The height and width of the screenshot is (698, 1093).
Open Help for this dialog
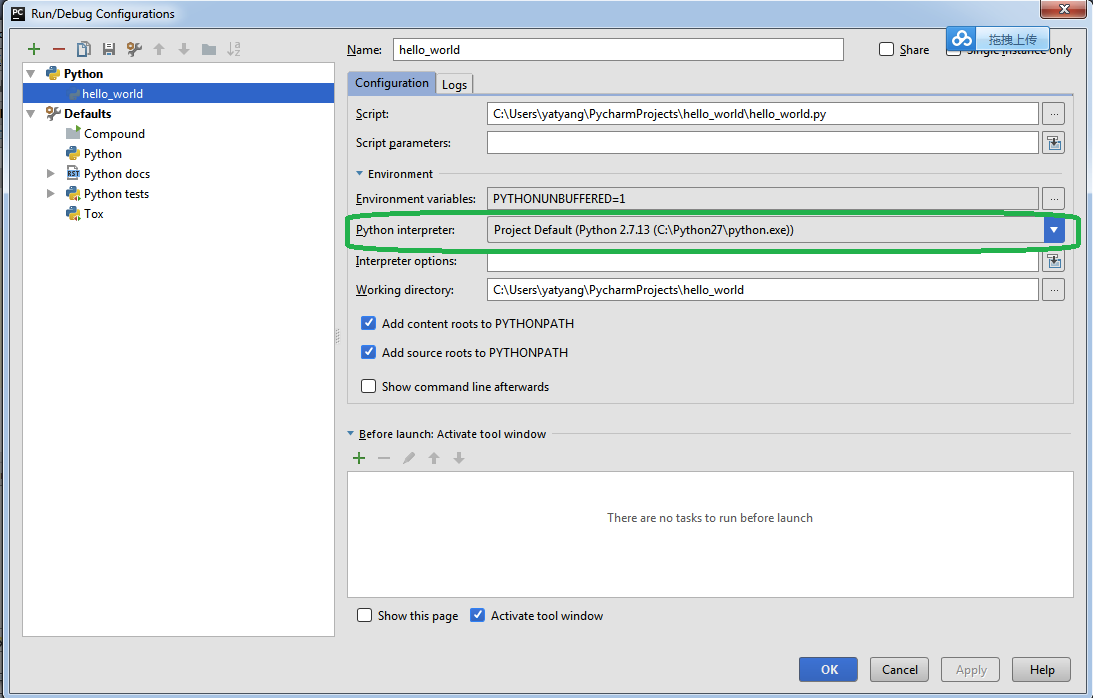pyautogui.click(x=1042, y=669)
